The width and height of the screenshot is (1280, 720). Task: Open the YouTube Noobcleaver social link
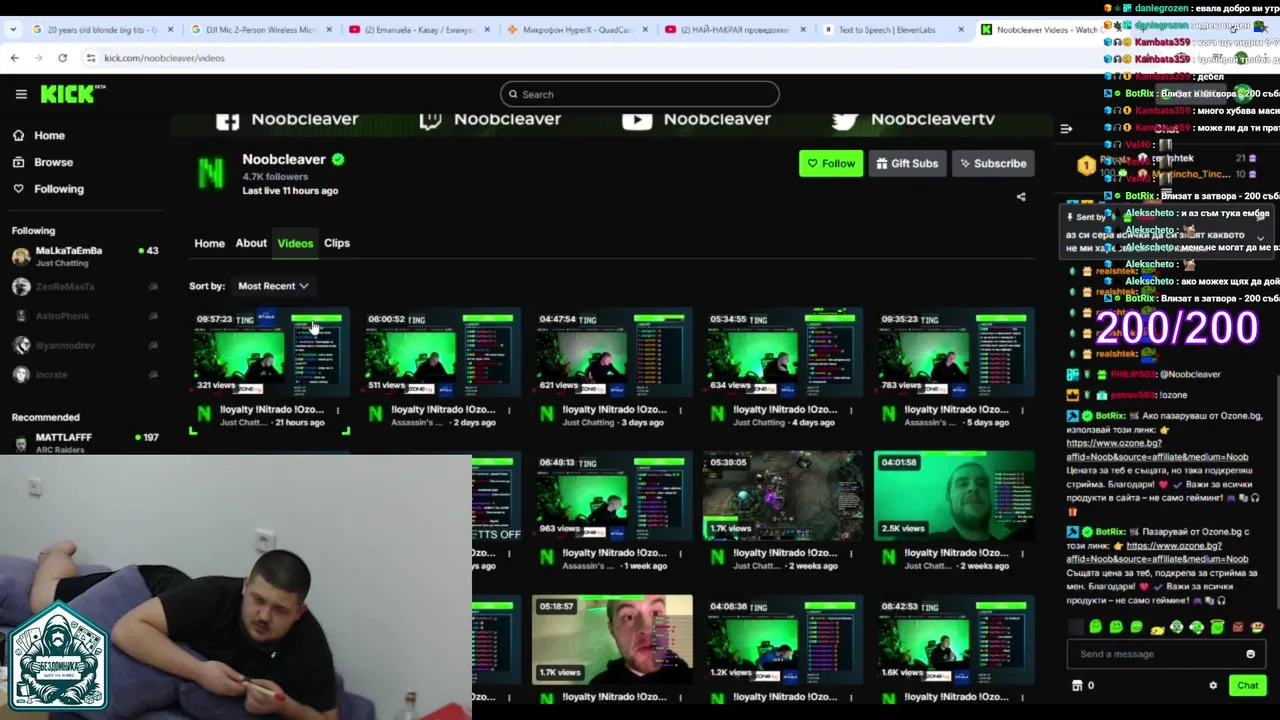(x=696, y=119)
